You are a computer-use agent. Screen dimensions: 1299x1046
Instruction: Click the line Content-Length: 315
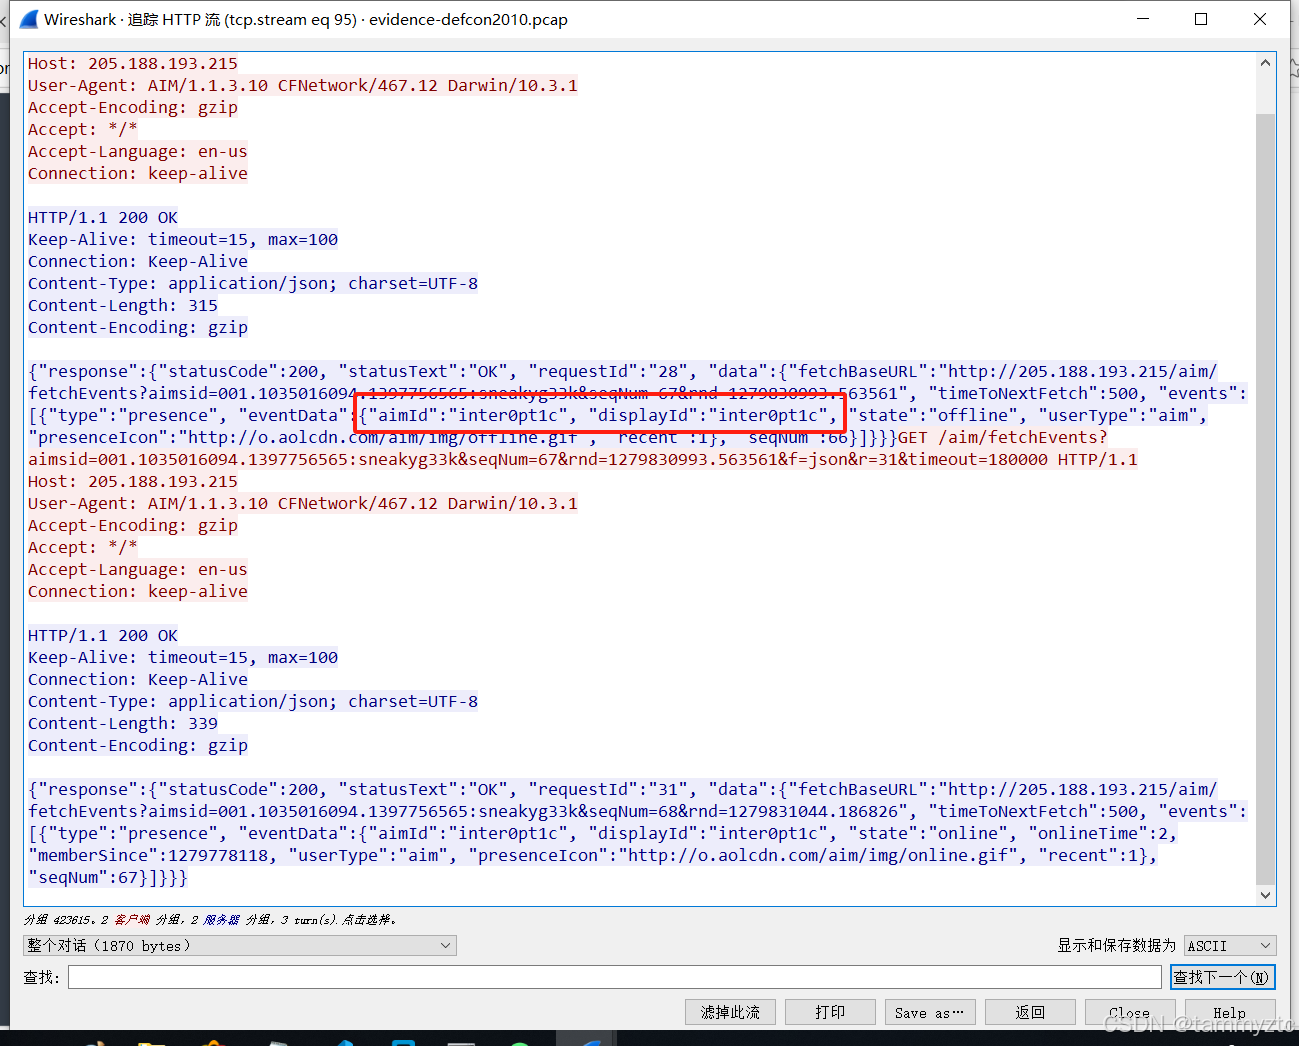(x=123, y=305)
